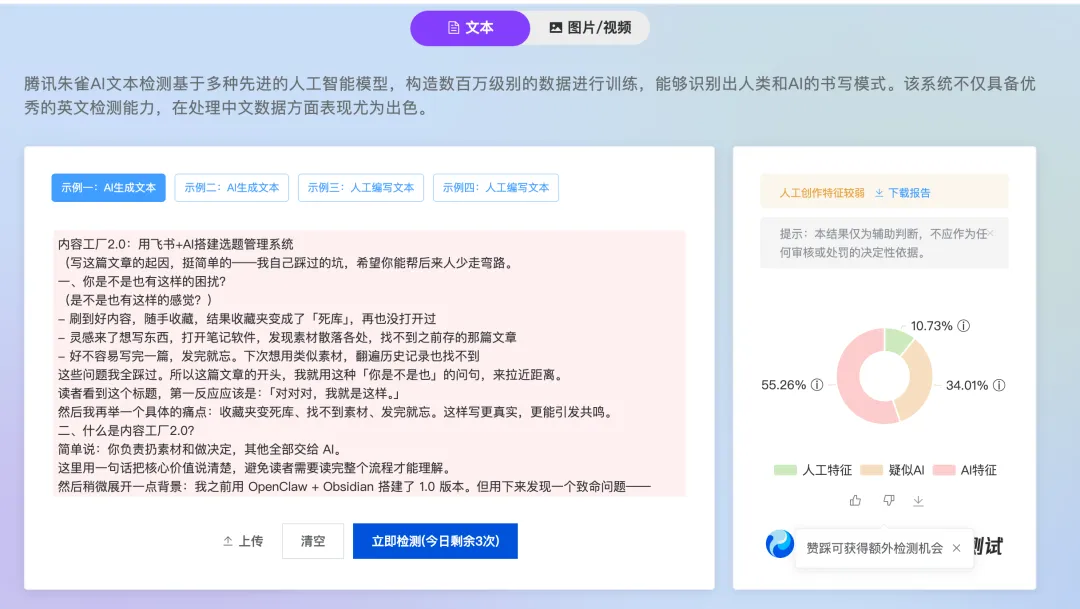Close the 赞踩可获得额外检测机会 tooltip
The image size is (1080, 609).
956,548
